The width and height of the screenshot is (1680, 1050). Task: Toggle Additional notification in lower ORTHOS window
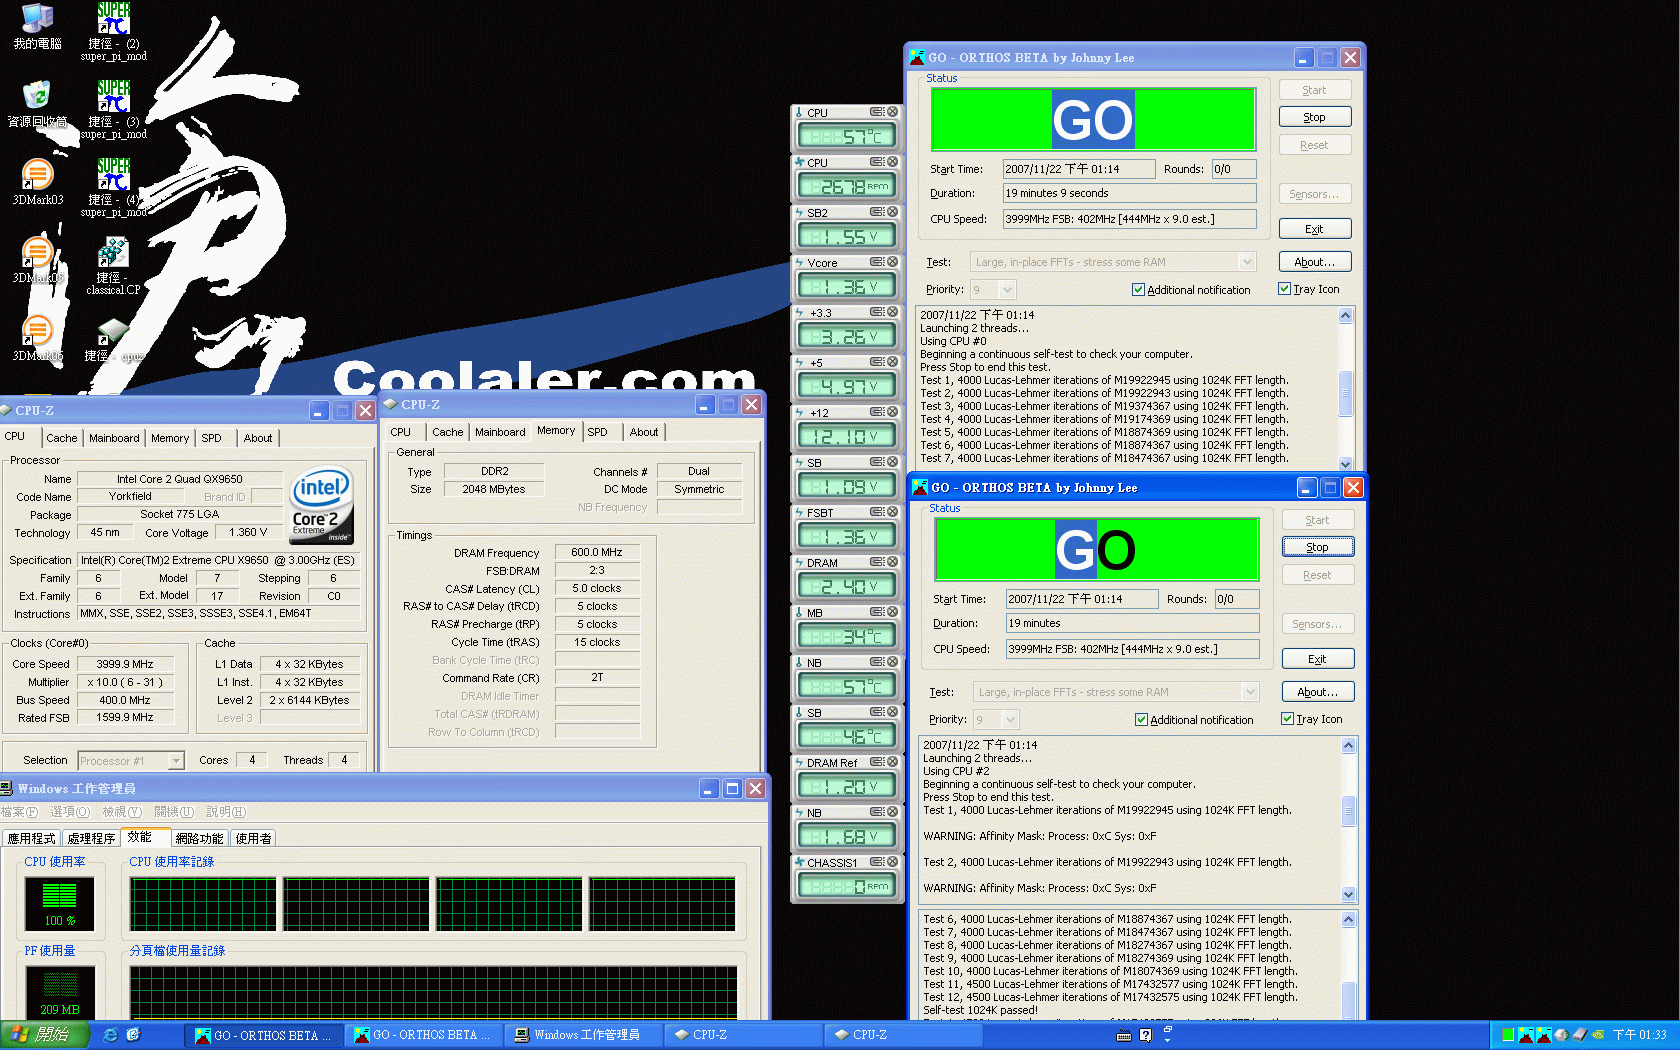click(1194, 720)
